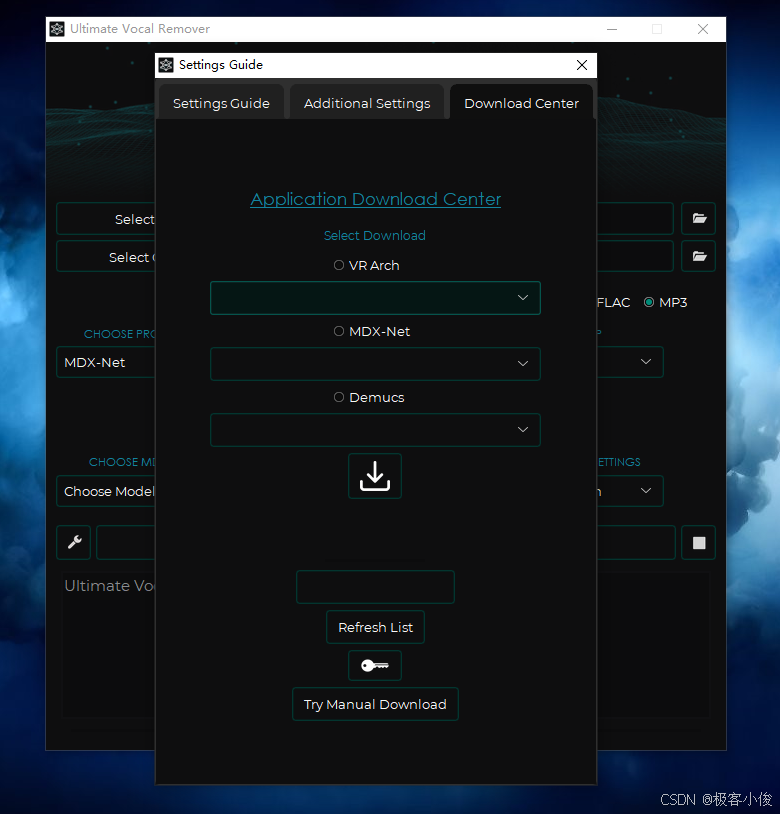Click the Select Input button in main window
The image size is (780, 814).
[x=106, y=219]
